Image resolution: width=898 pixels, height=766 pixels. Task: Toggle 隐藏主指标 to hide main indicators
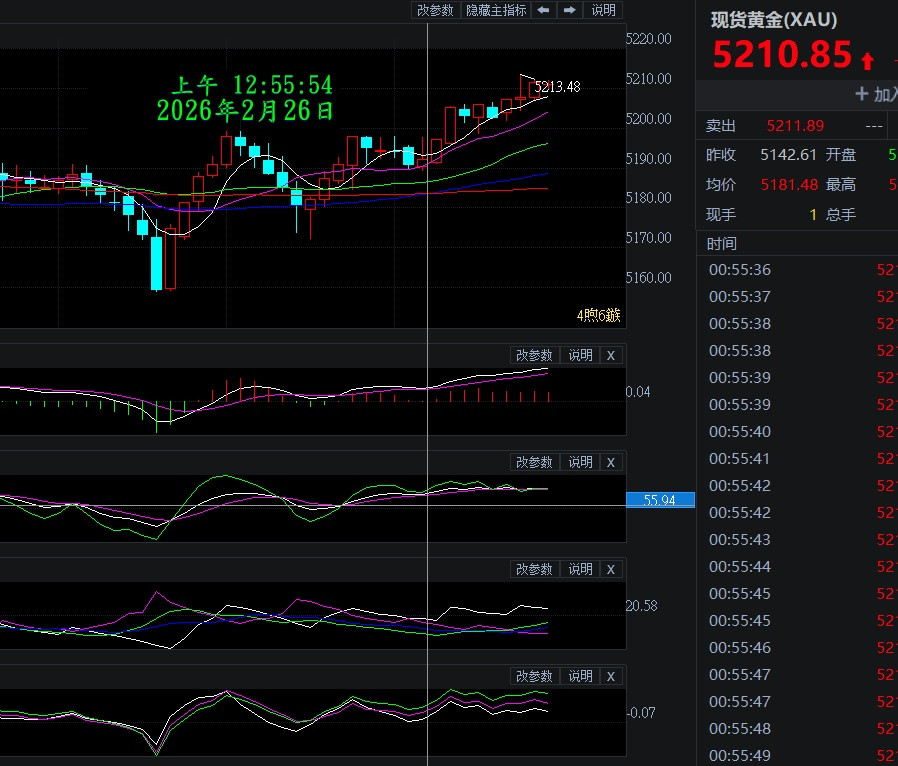tap(496, 10)
